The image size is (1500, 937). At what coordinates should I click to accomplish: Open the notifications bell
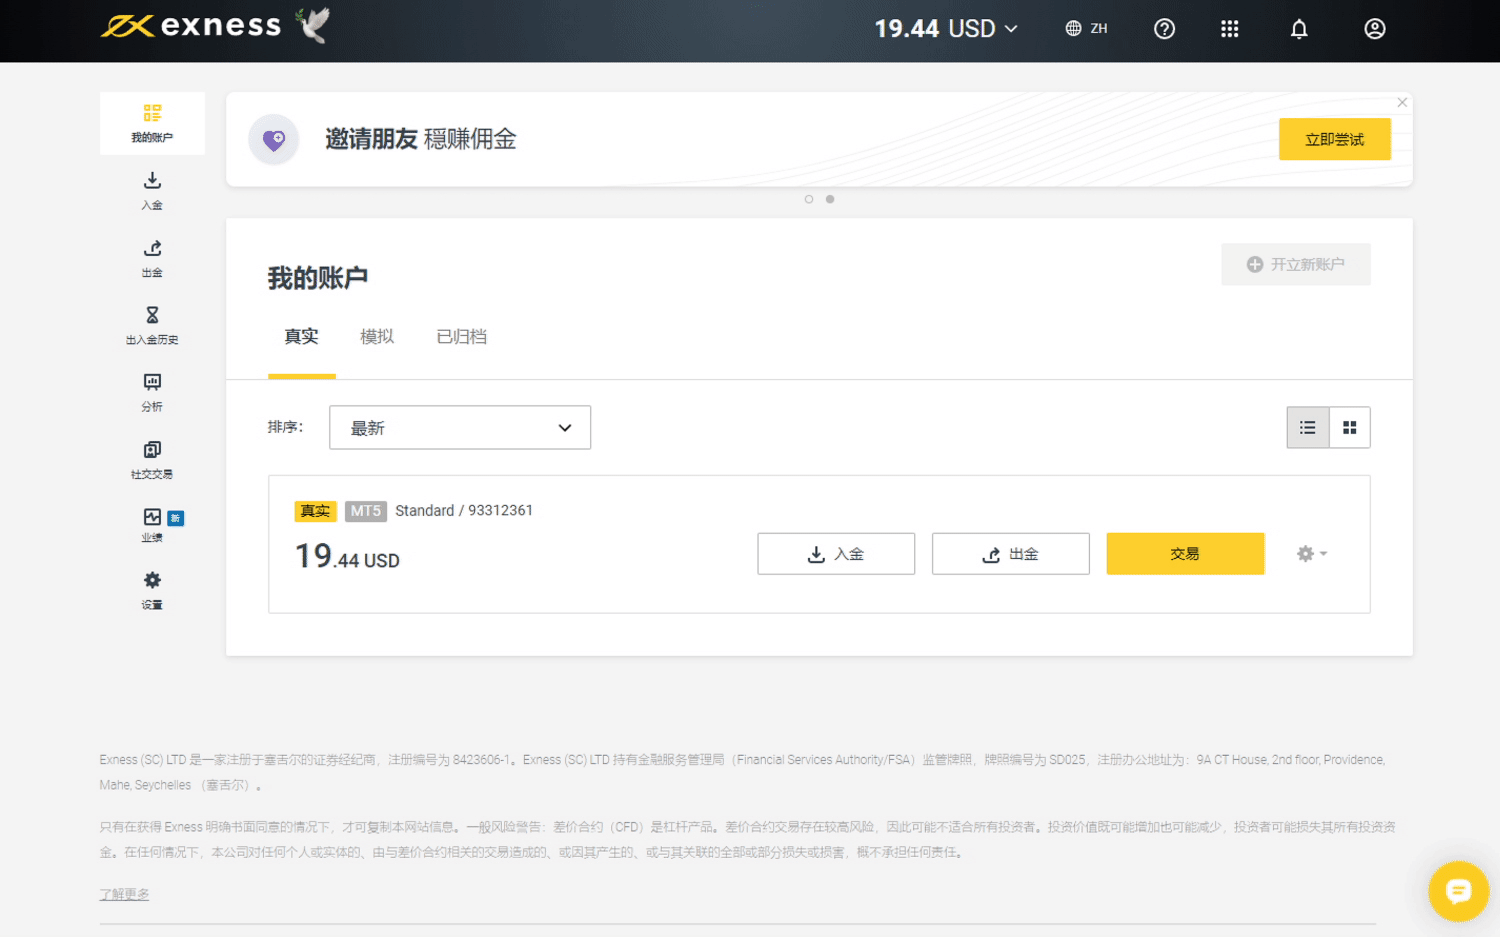tap(1299, 29)
